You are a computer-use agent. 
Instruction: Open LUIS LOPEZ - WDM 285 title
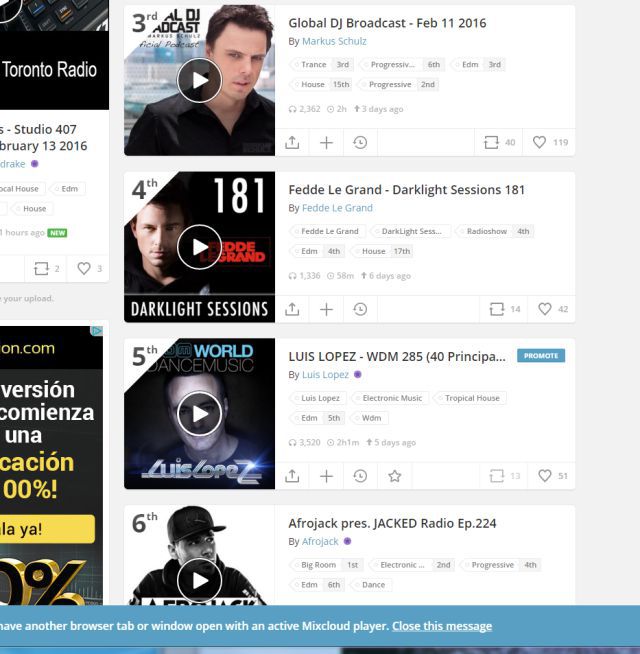397,357
